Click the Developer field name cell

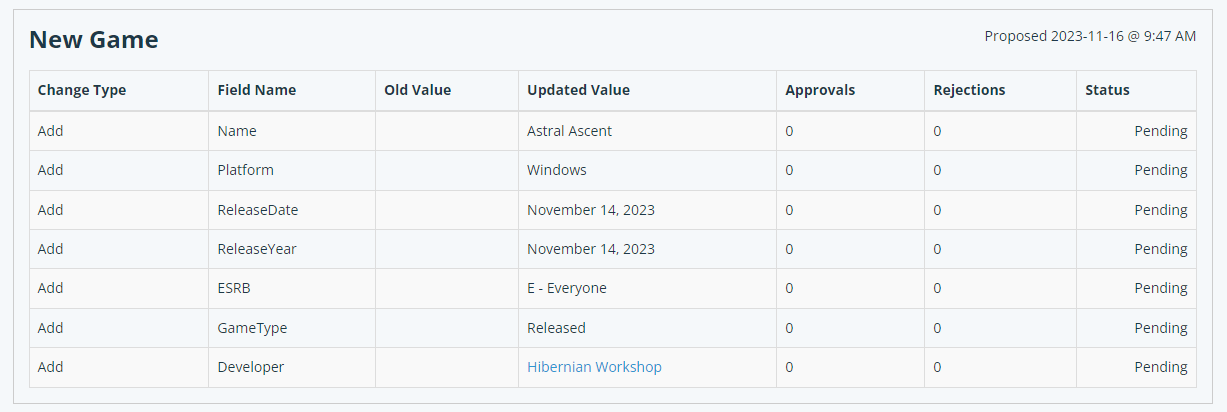coord(292,367)
